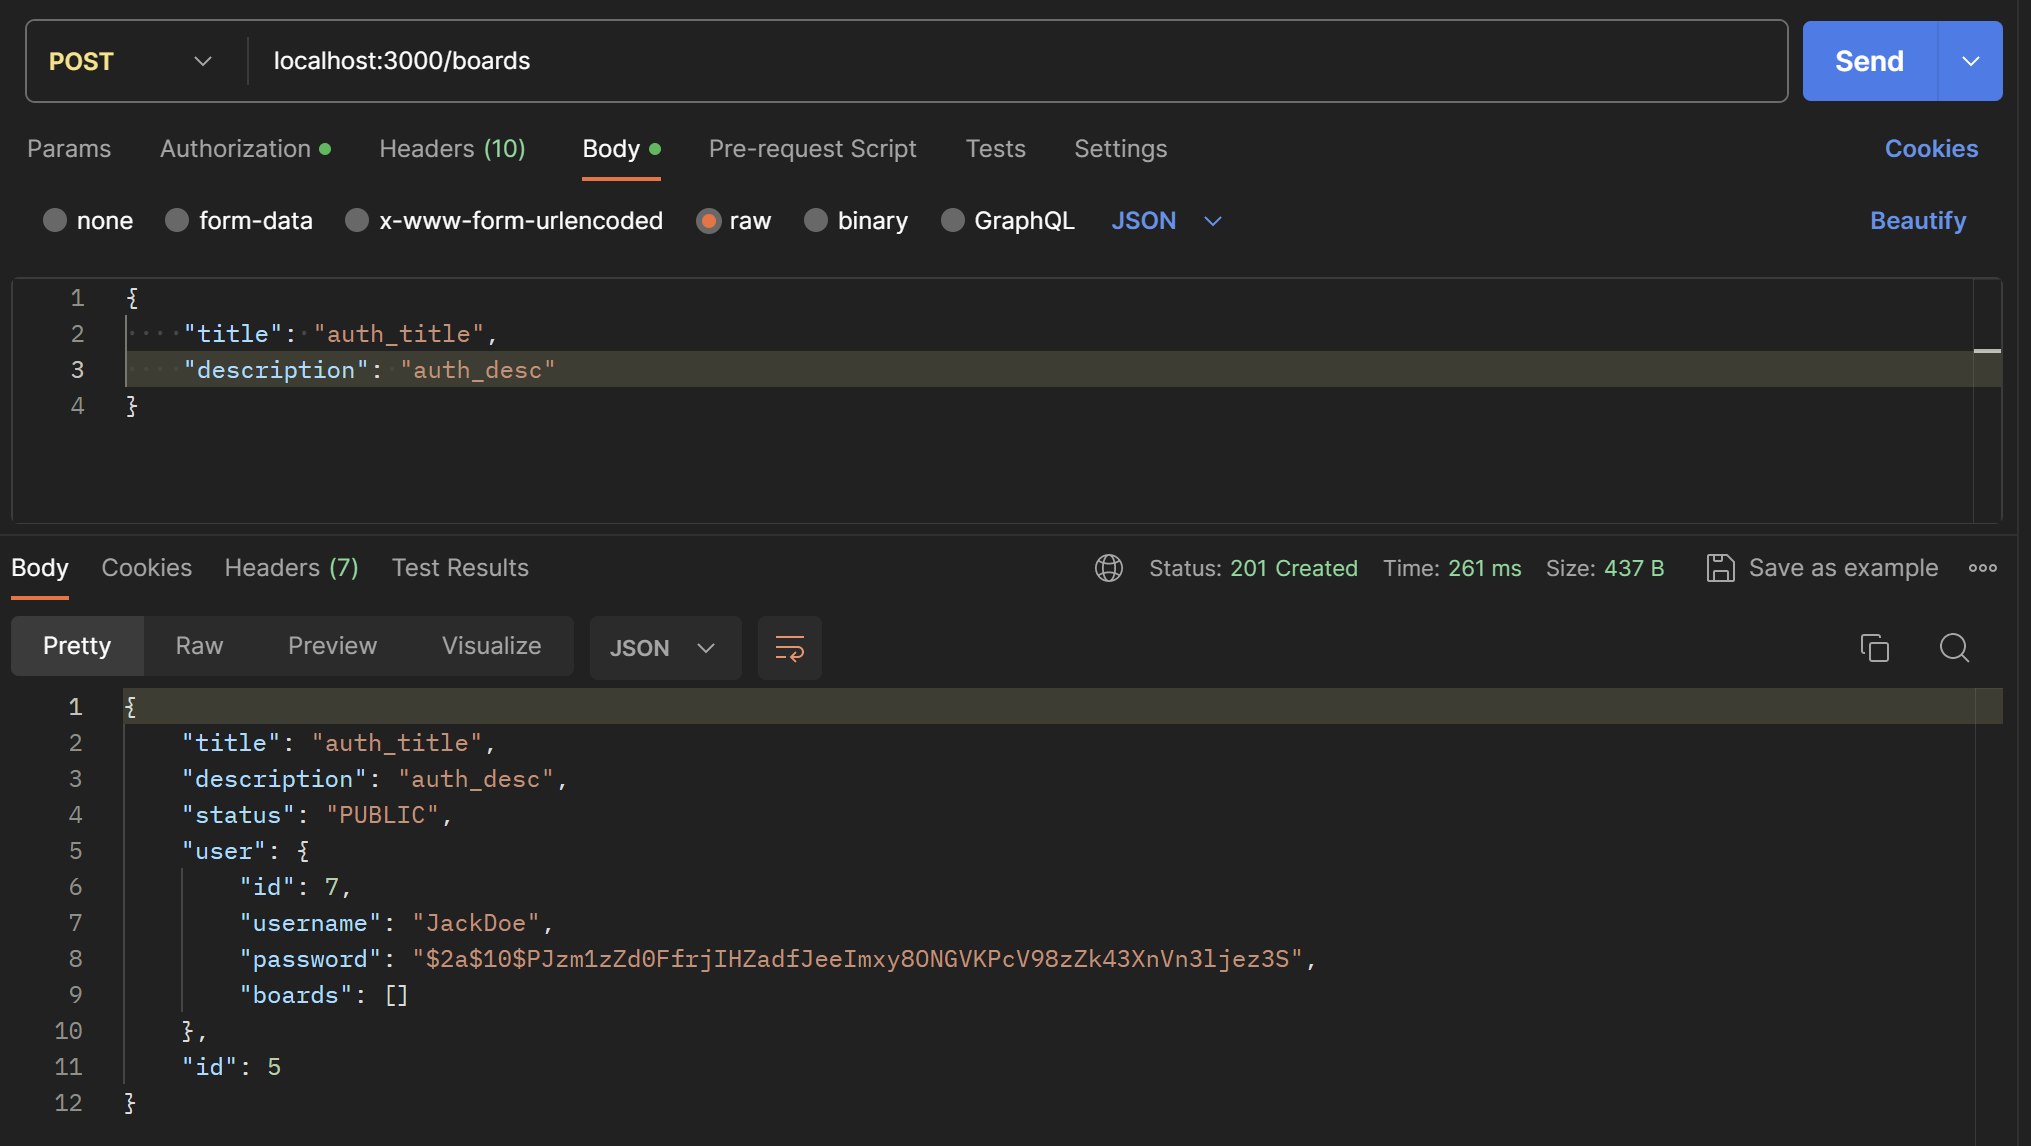Screen dimensions: 2031x1146
Task: Open the three-dot more options menu
Action: tap(1982, 568)
